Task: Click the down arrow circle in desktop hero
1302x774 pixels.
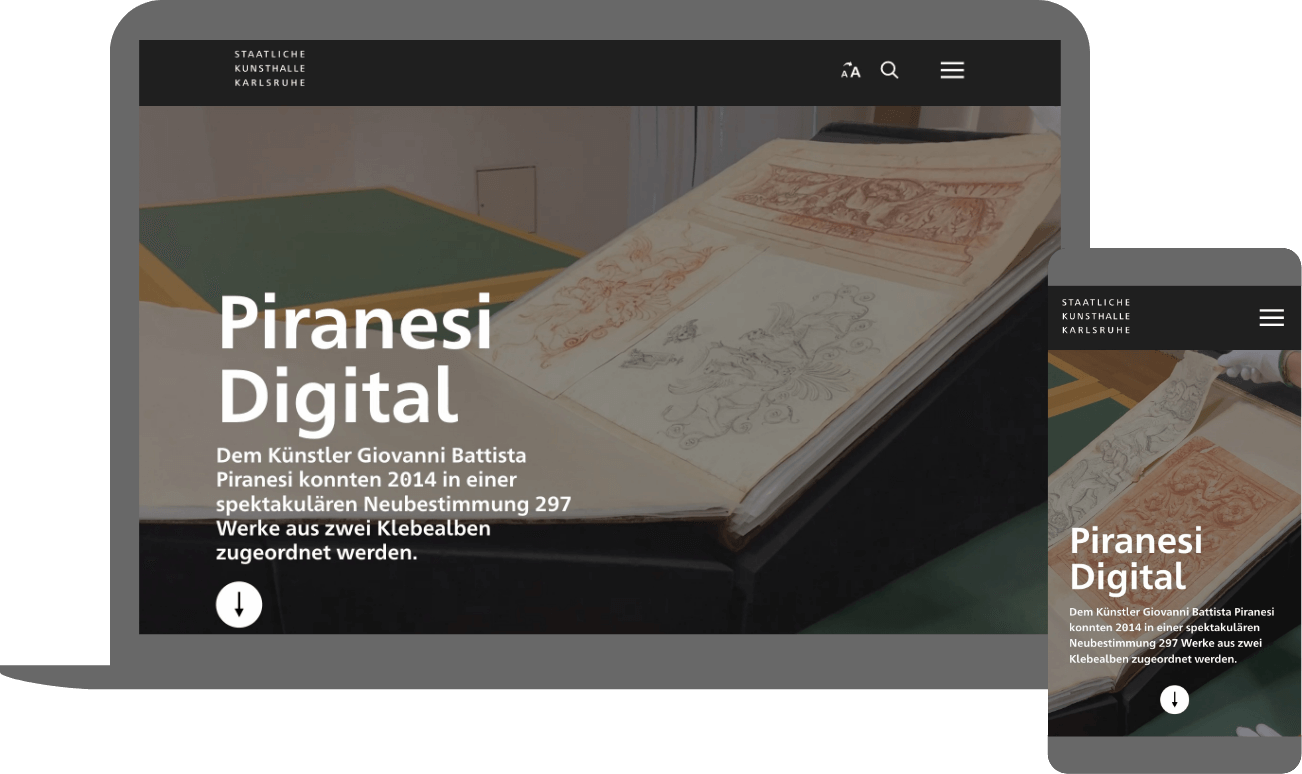Action: 239,605
